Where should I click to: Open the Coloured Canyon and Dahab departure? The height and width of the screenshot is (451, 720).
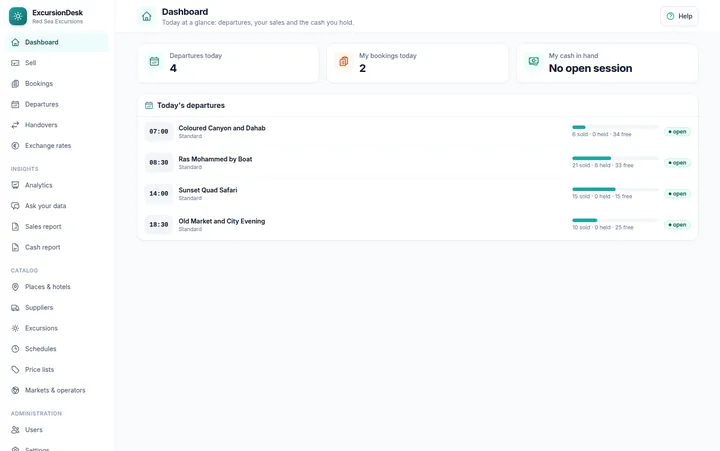(x=417, y=132)
